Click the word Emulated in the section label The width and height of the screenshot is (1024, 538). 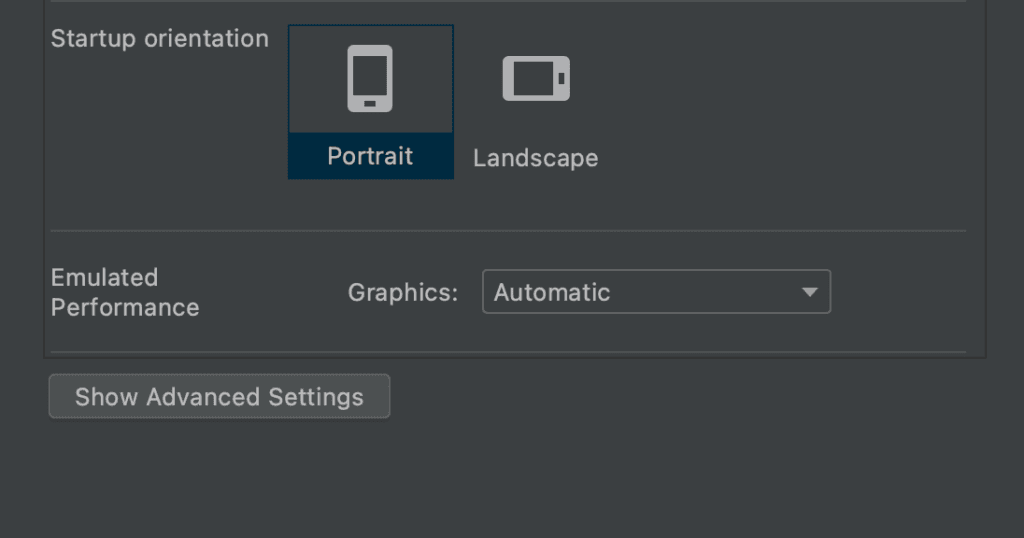pyautogui.click(x=104, y=277)
